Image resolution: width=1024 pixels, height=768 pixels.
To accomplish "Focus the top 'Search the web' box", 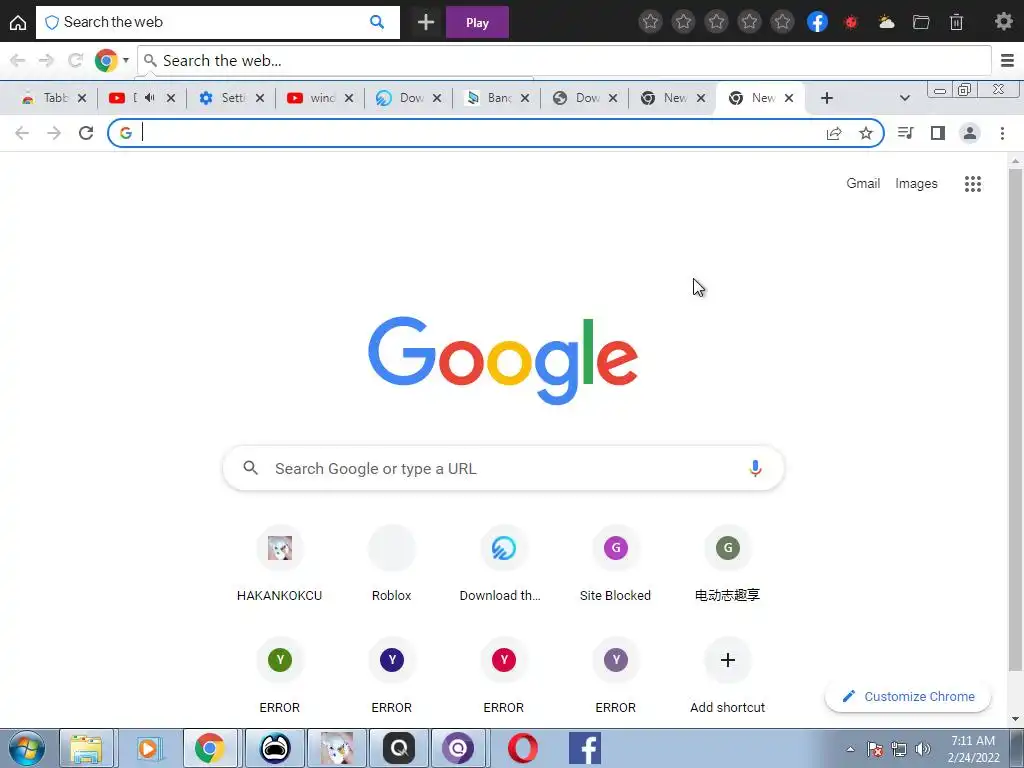I will coord(217,22).
